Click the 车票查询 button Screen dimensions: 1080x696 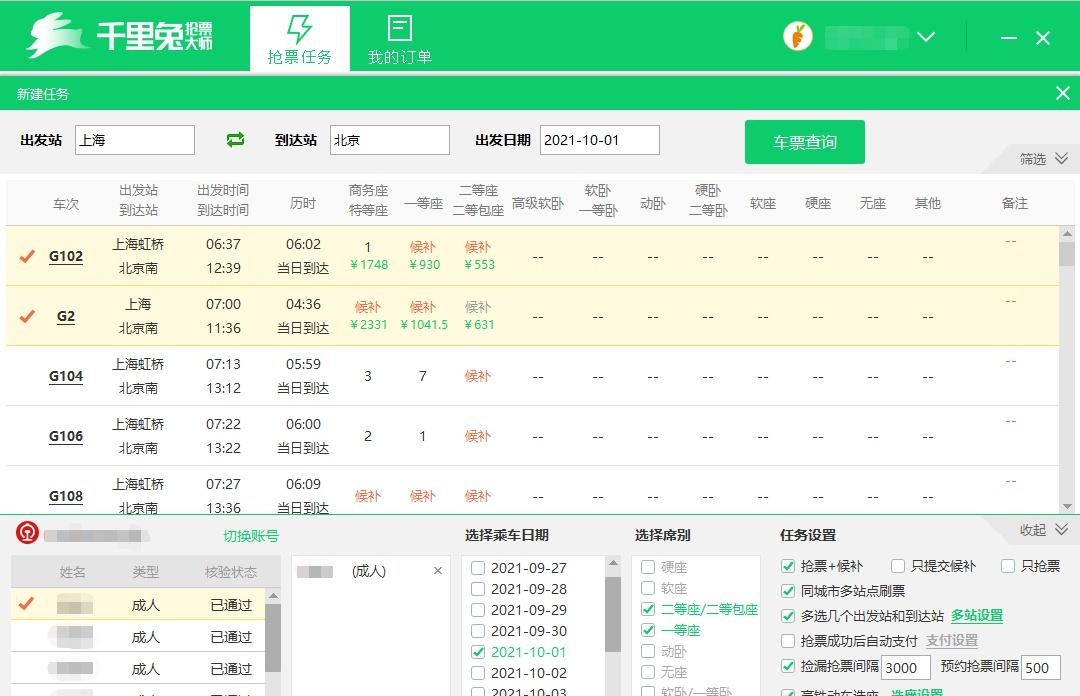click(804, 142)
